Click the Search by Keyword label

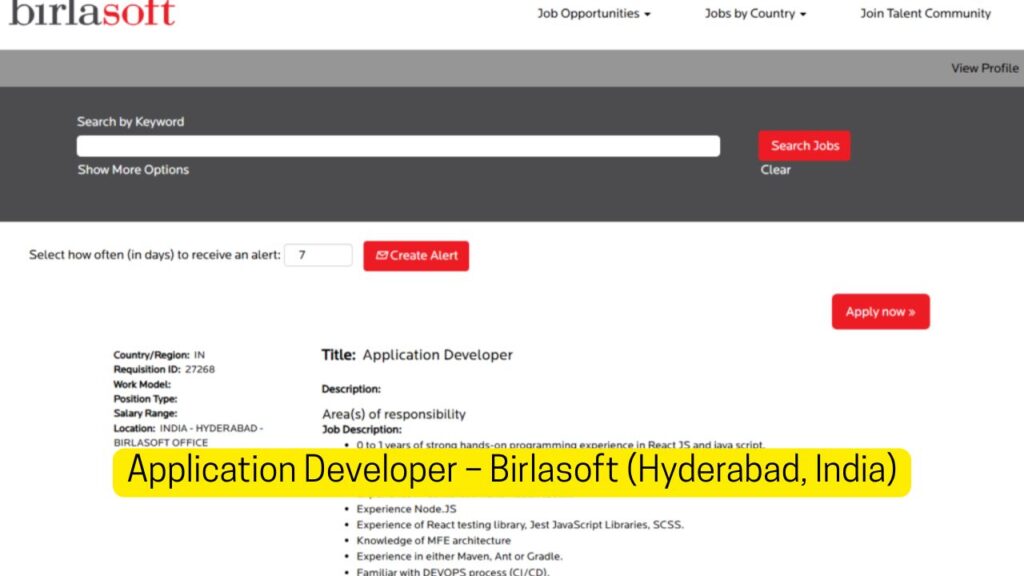(131, 122)
